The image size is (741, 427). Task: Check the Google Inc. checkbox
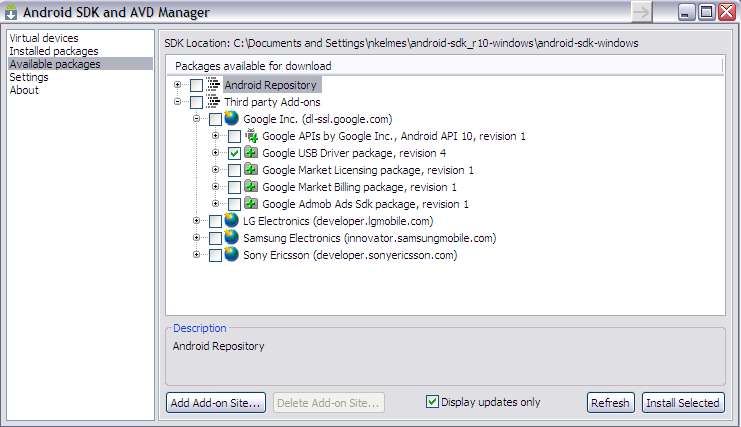click(215, 119)
